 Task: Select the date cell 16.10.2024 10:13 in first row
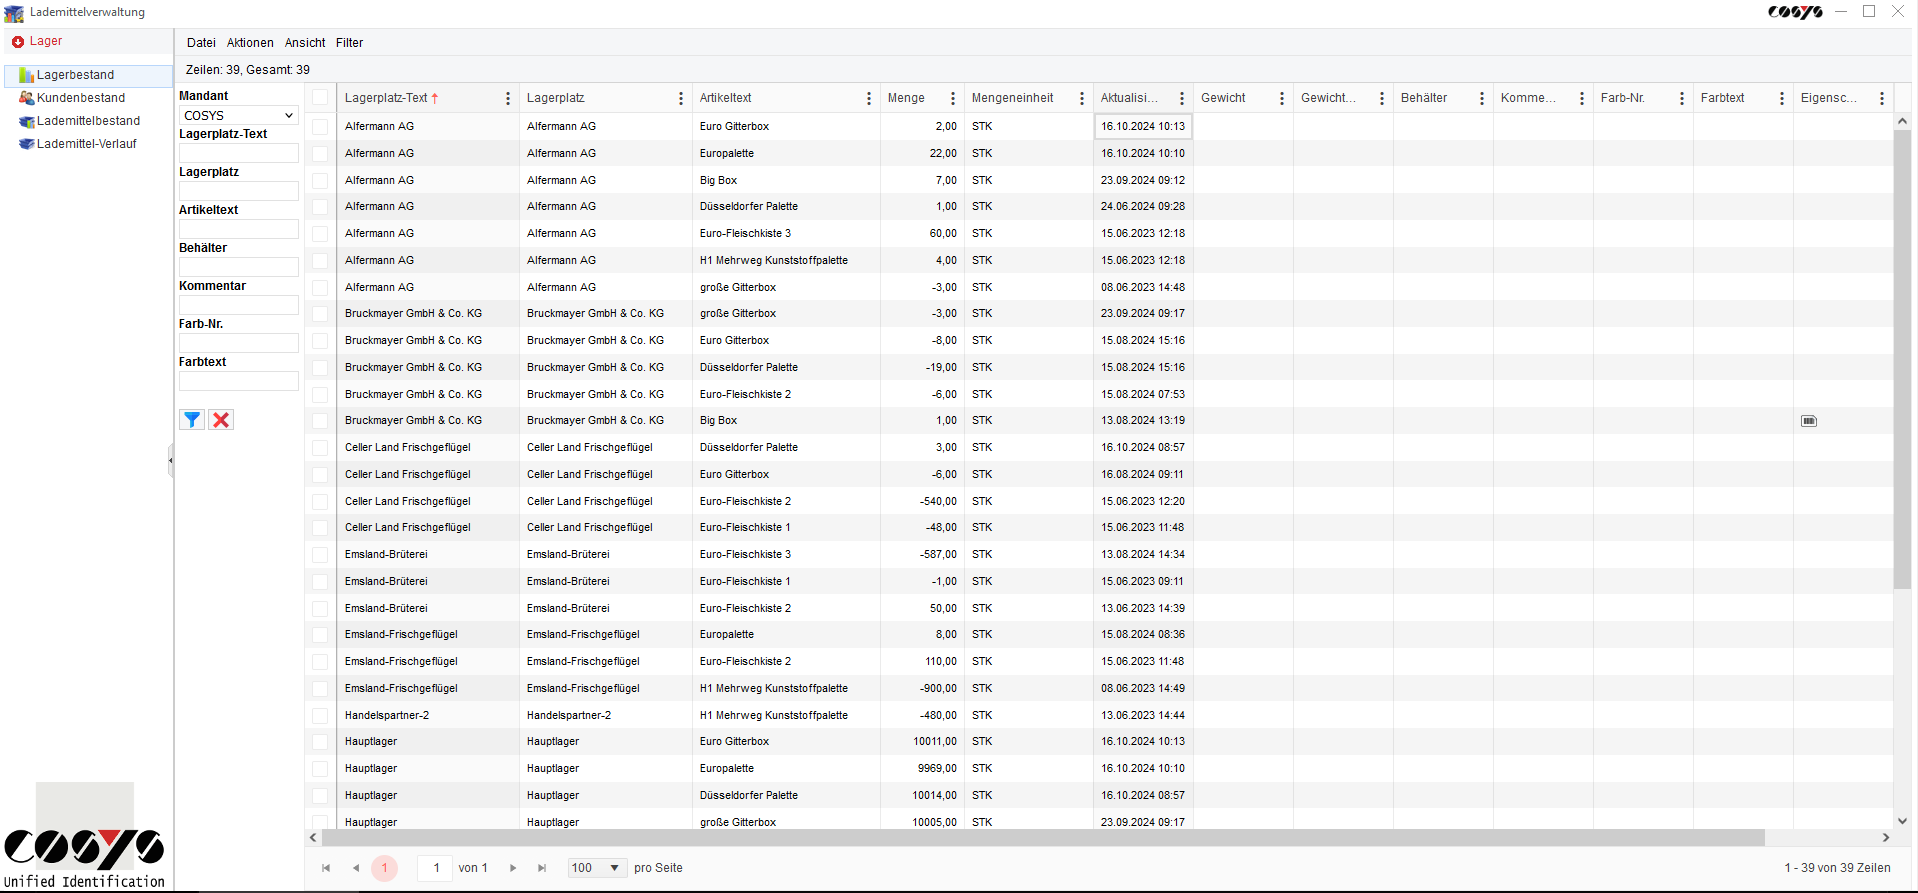[x=1143, y=127]
